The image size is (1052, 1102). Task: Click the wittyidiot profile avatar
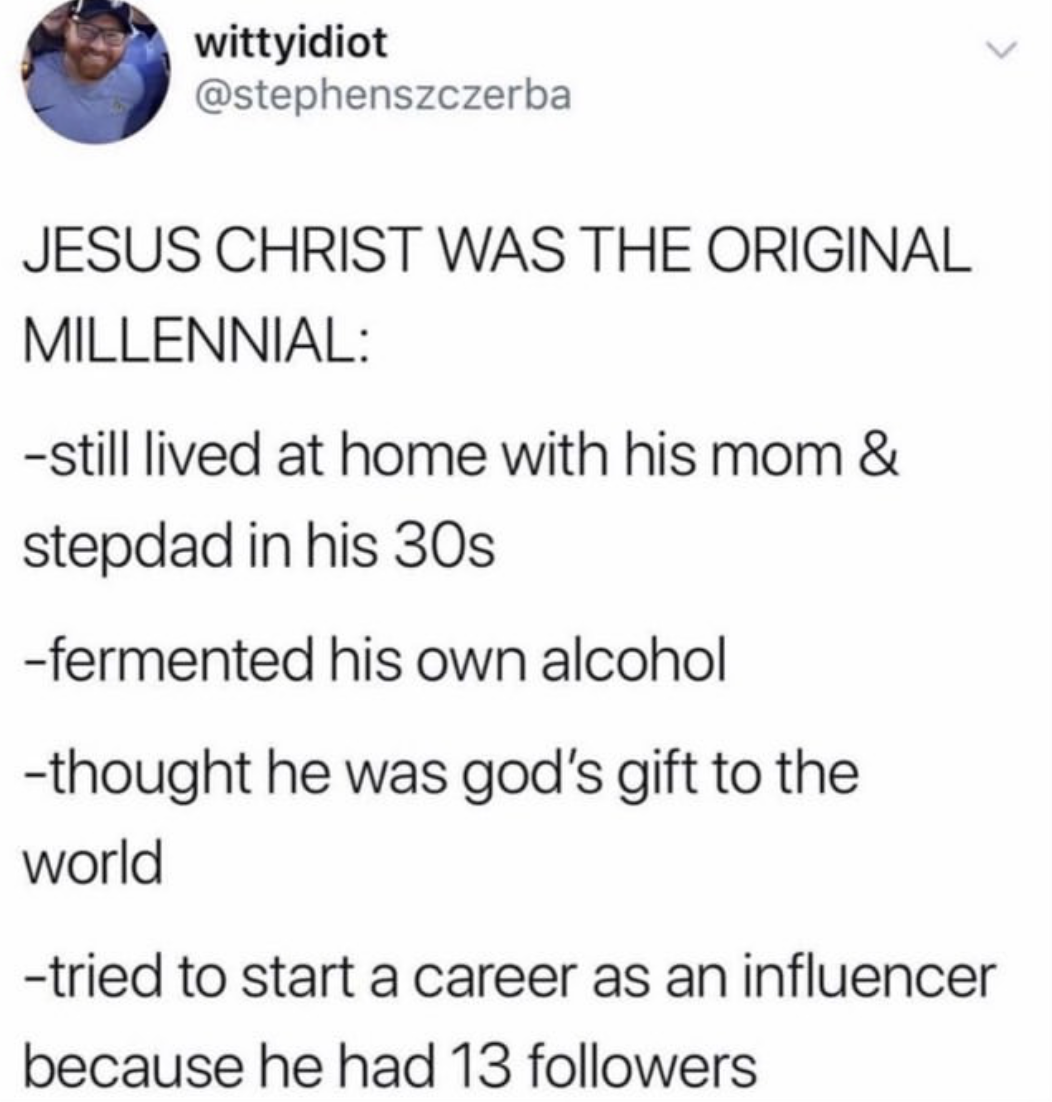[x=96, y=71]
